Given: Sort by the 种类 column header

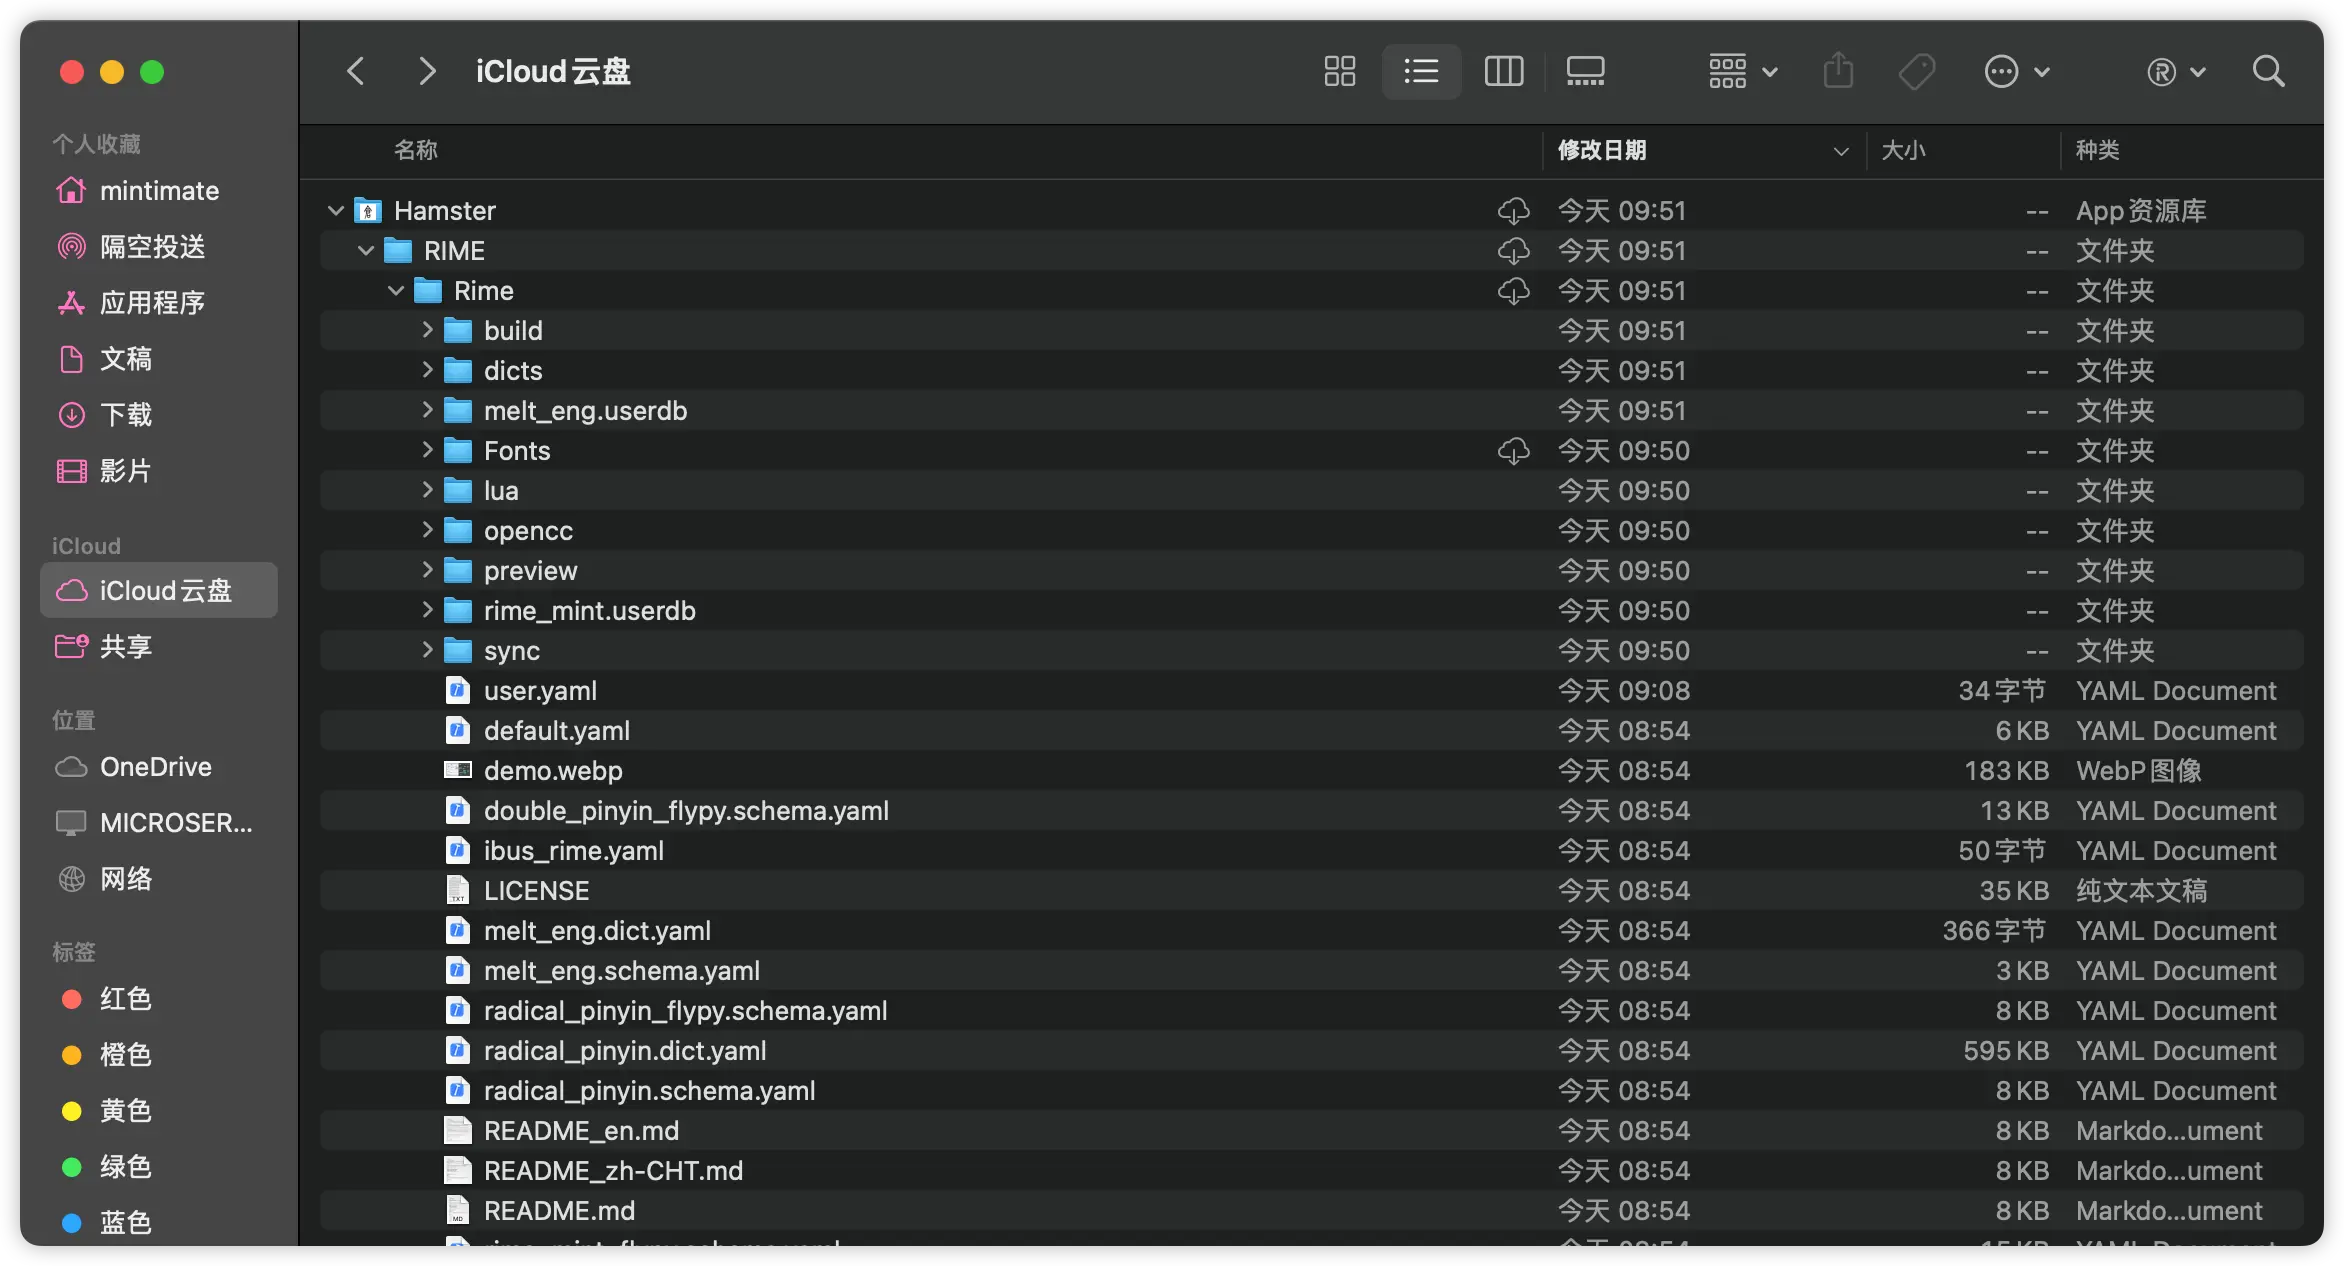Looking at the screenshot, I should click(x=2097, y=150).
